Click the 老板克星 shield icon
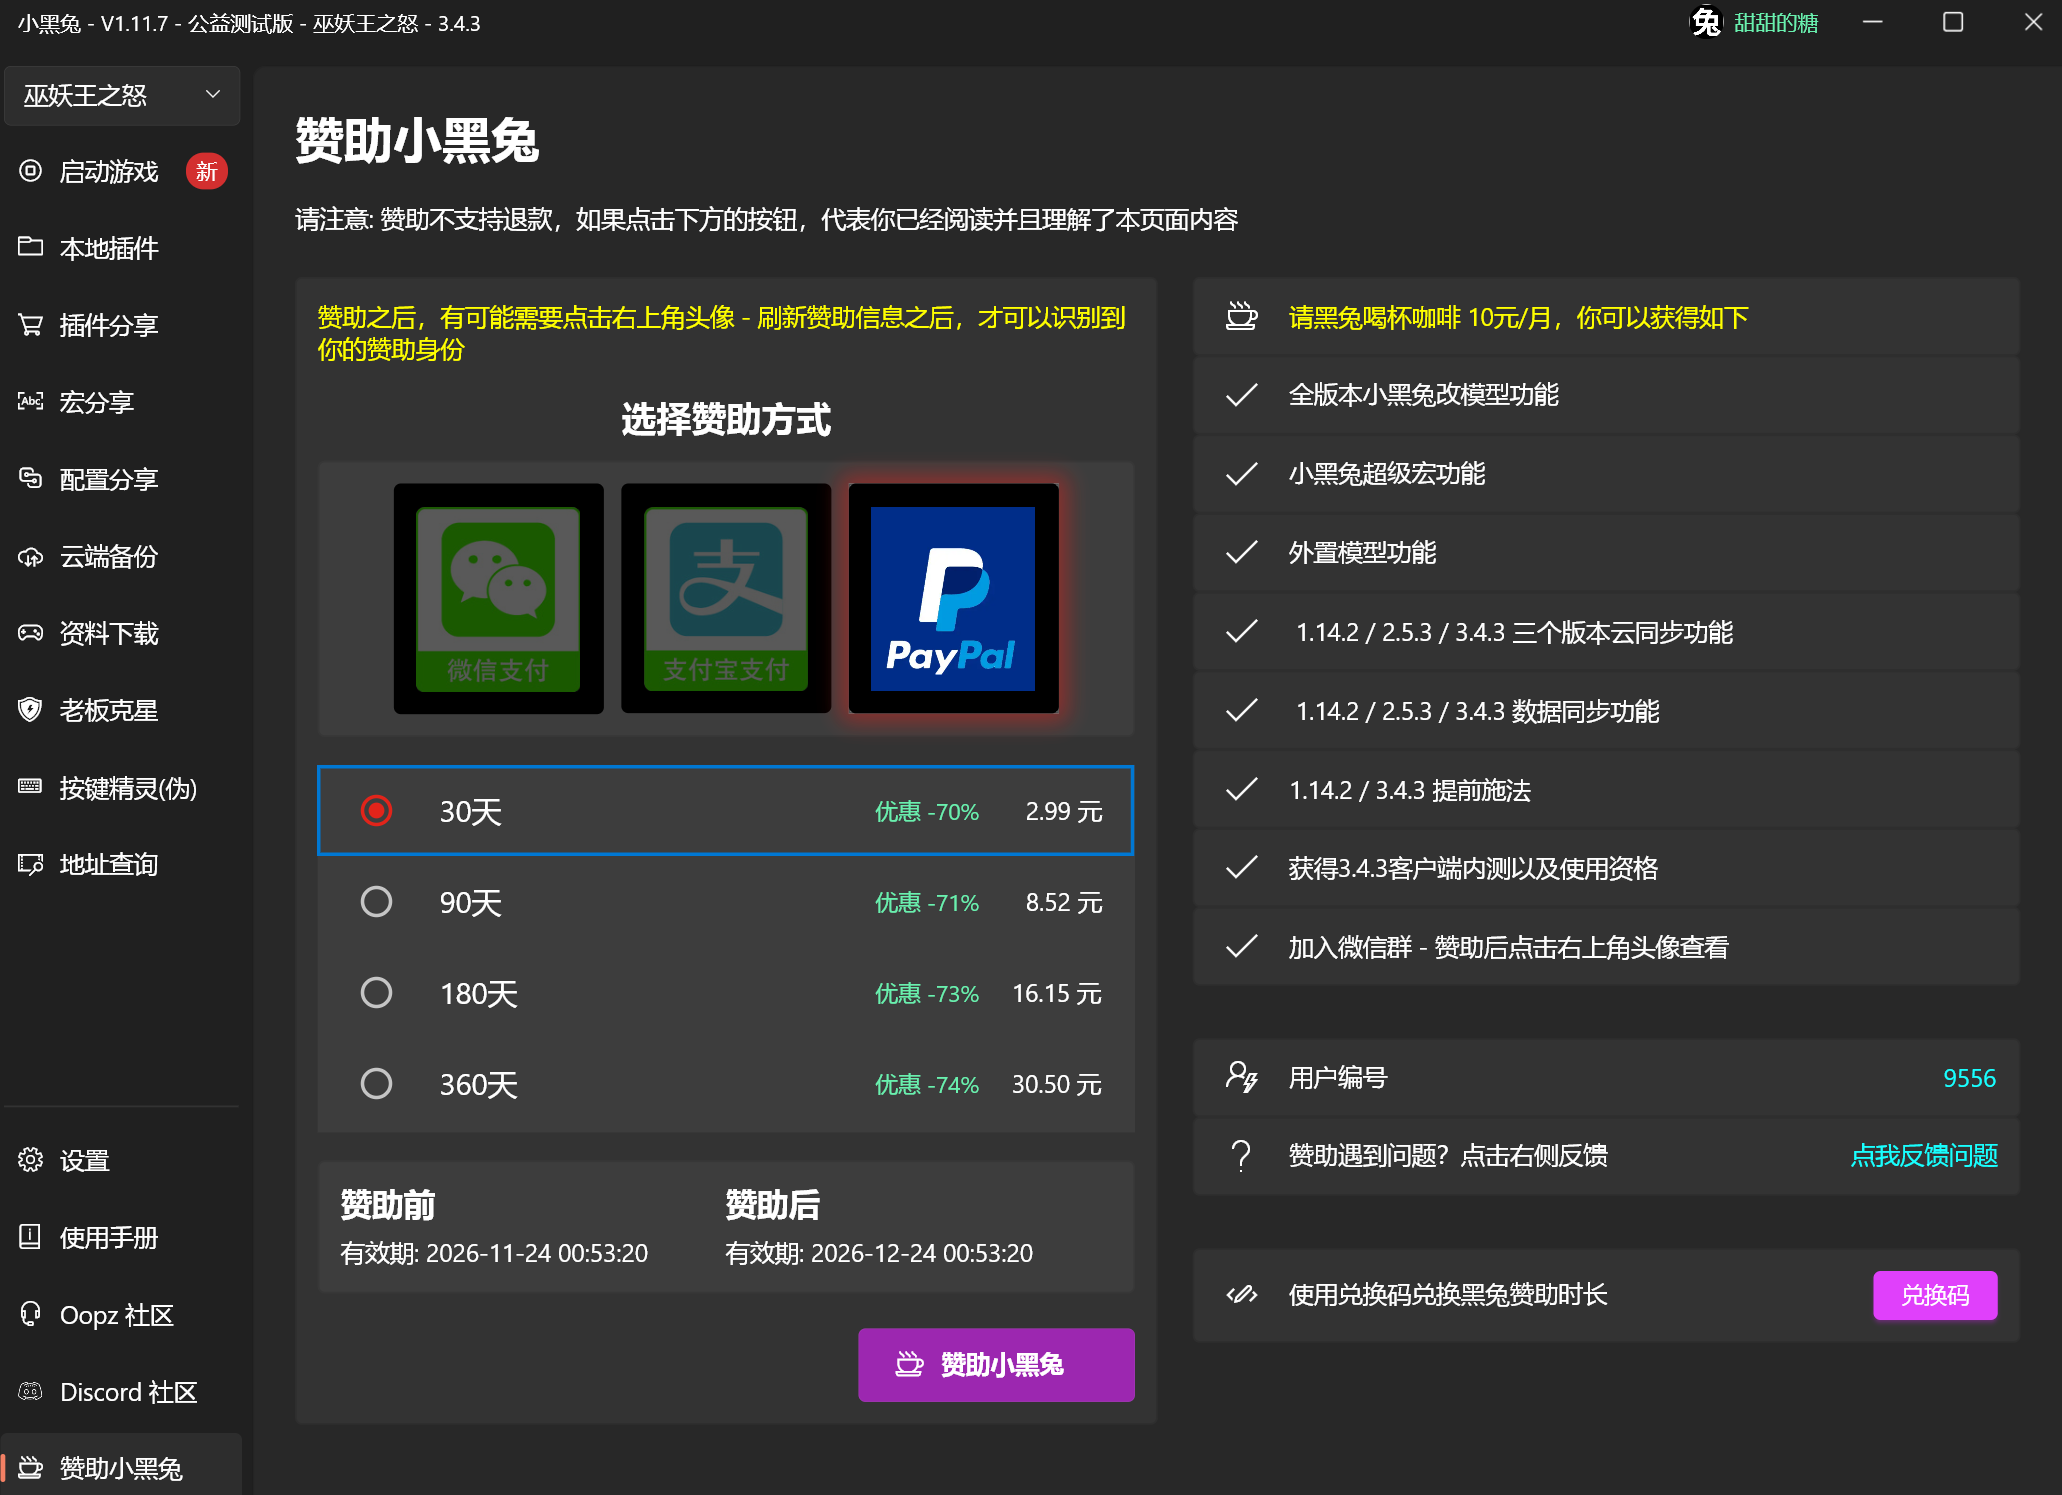 pos(31,710)
